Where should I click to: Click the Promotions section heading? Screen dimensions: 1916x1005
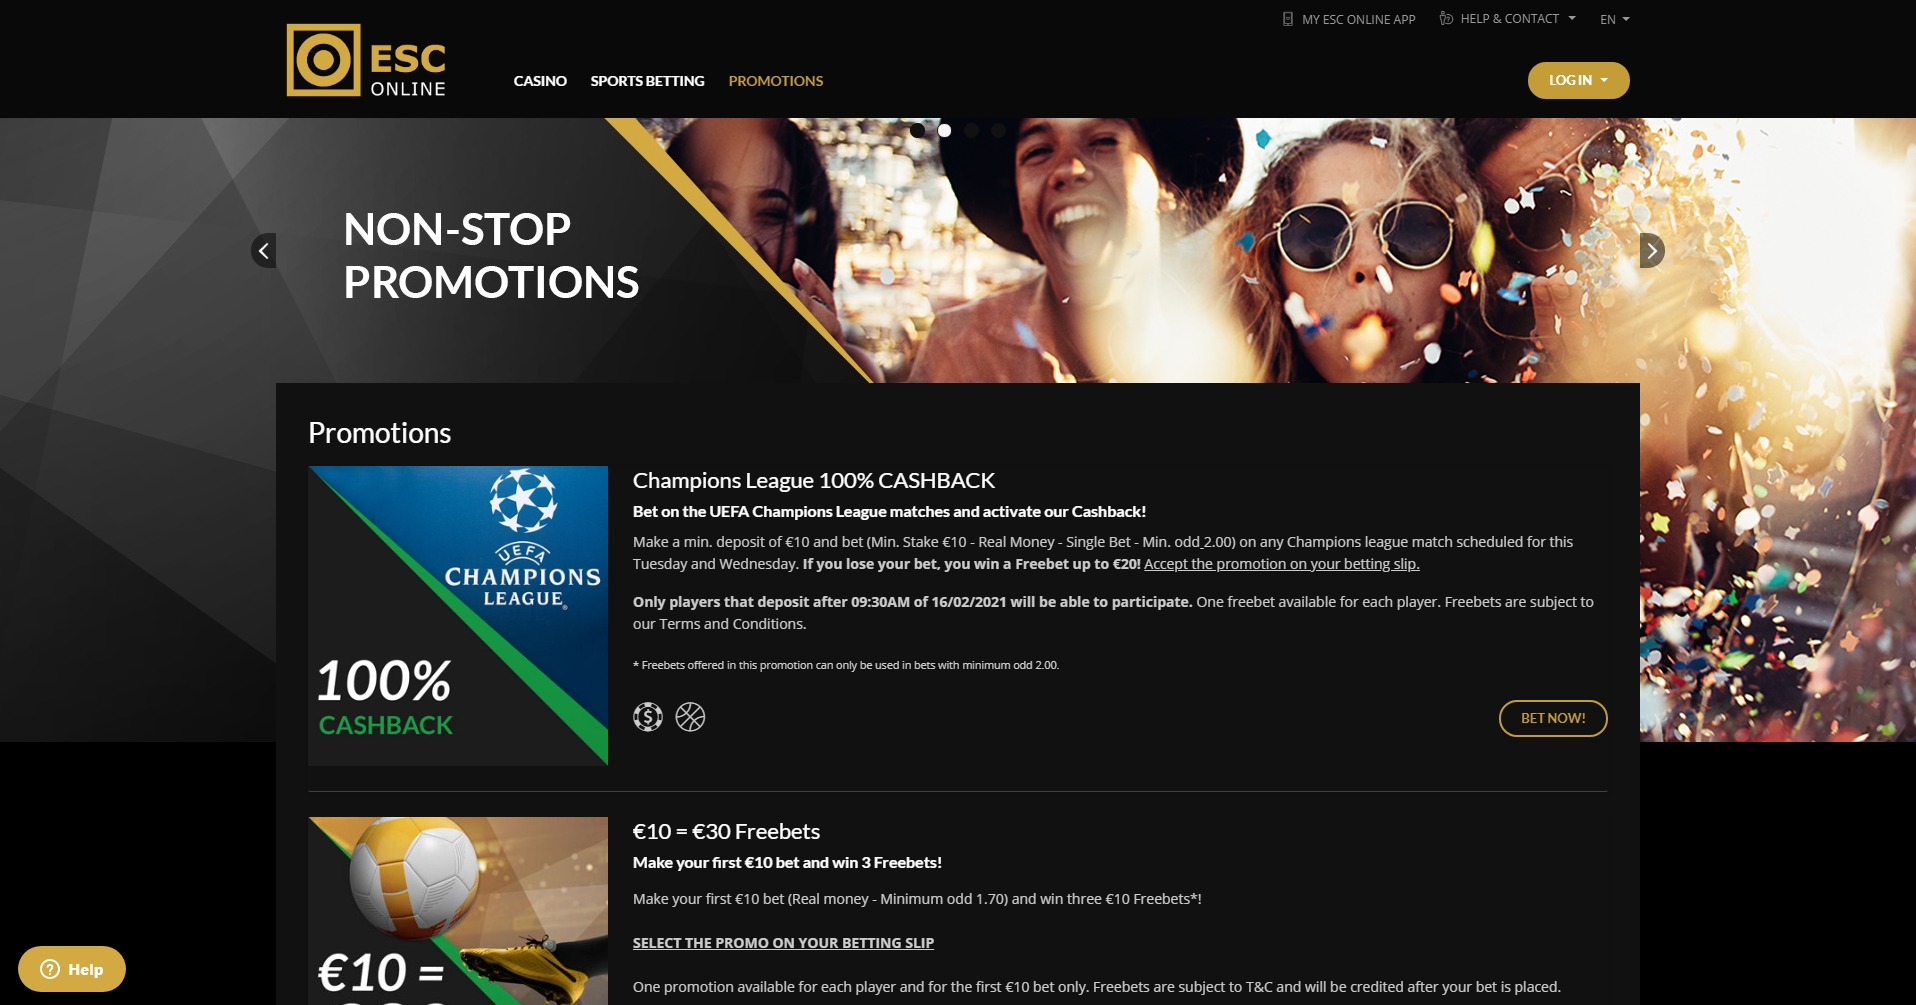click(x=380, y=433)
